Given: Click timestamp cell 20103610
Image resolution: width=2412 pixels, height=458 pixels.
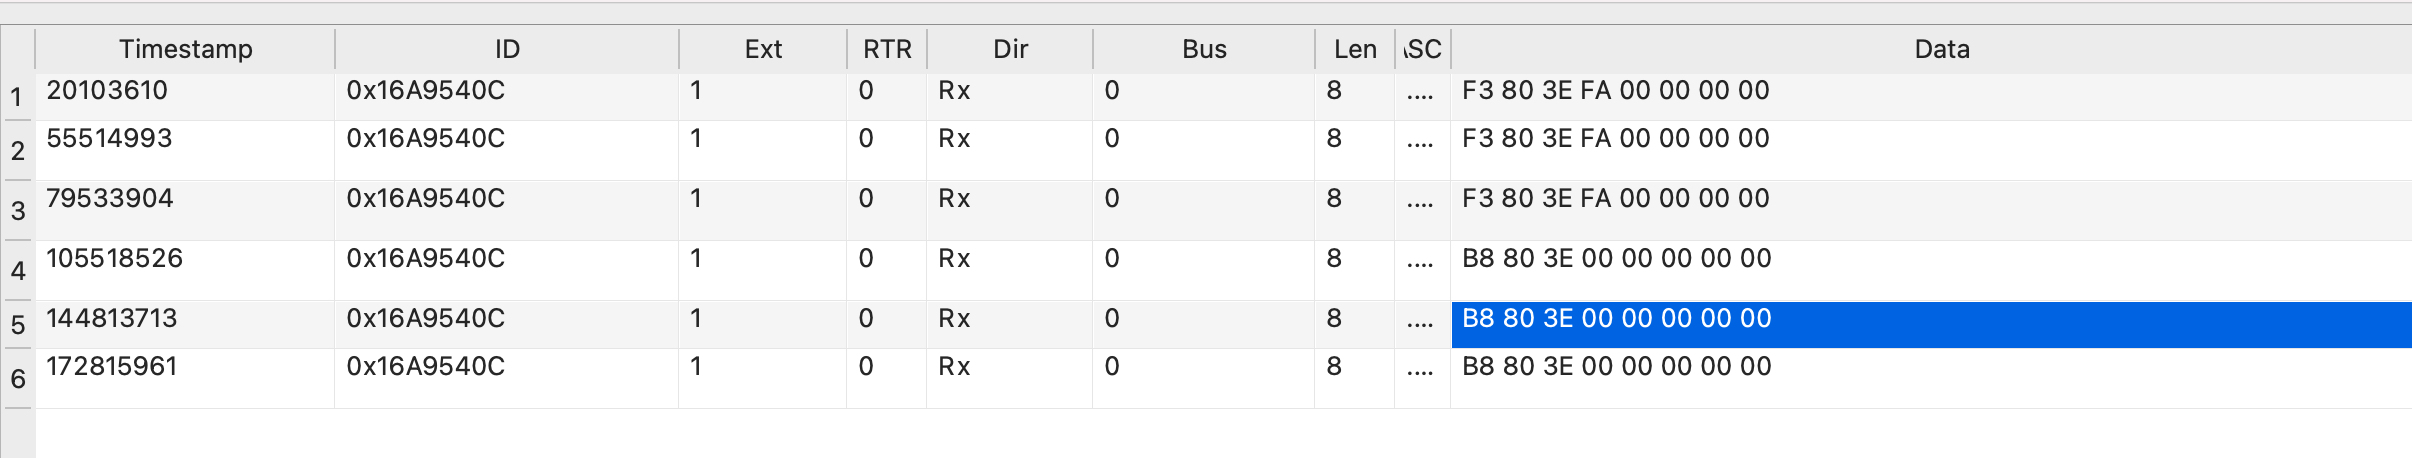Looking at the screenshot, I should tap(107, 91).
